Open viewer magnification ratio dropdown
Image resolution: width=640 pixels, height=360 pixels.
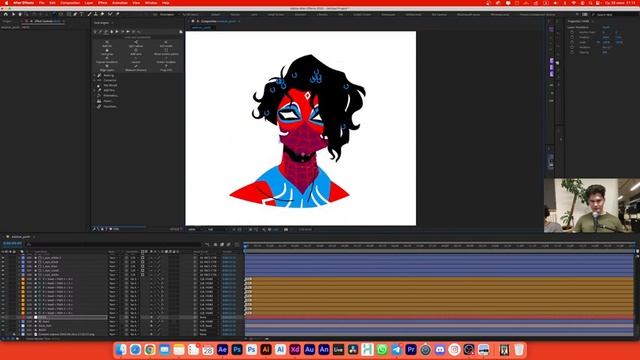pos(194,229)
